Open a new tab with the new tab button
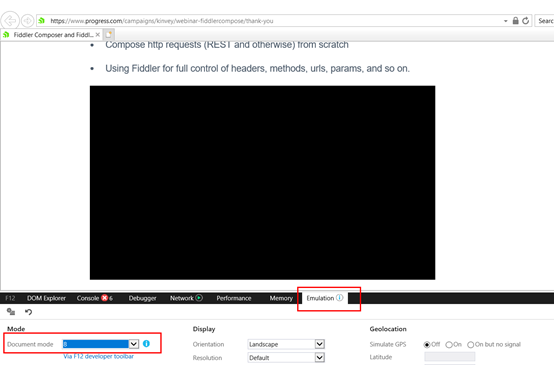This screenshot has height=365, width=554. pos(109,35)
